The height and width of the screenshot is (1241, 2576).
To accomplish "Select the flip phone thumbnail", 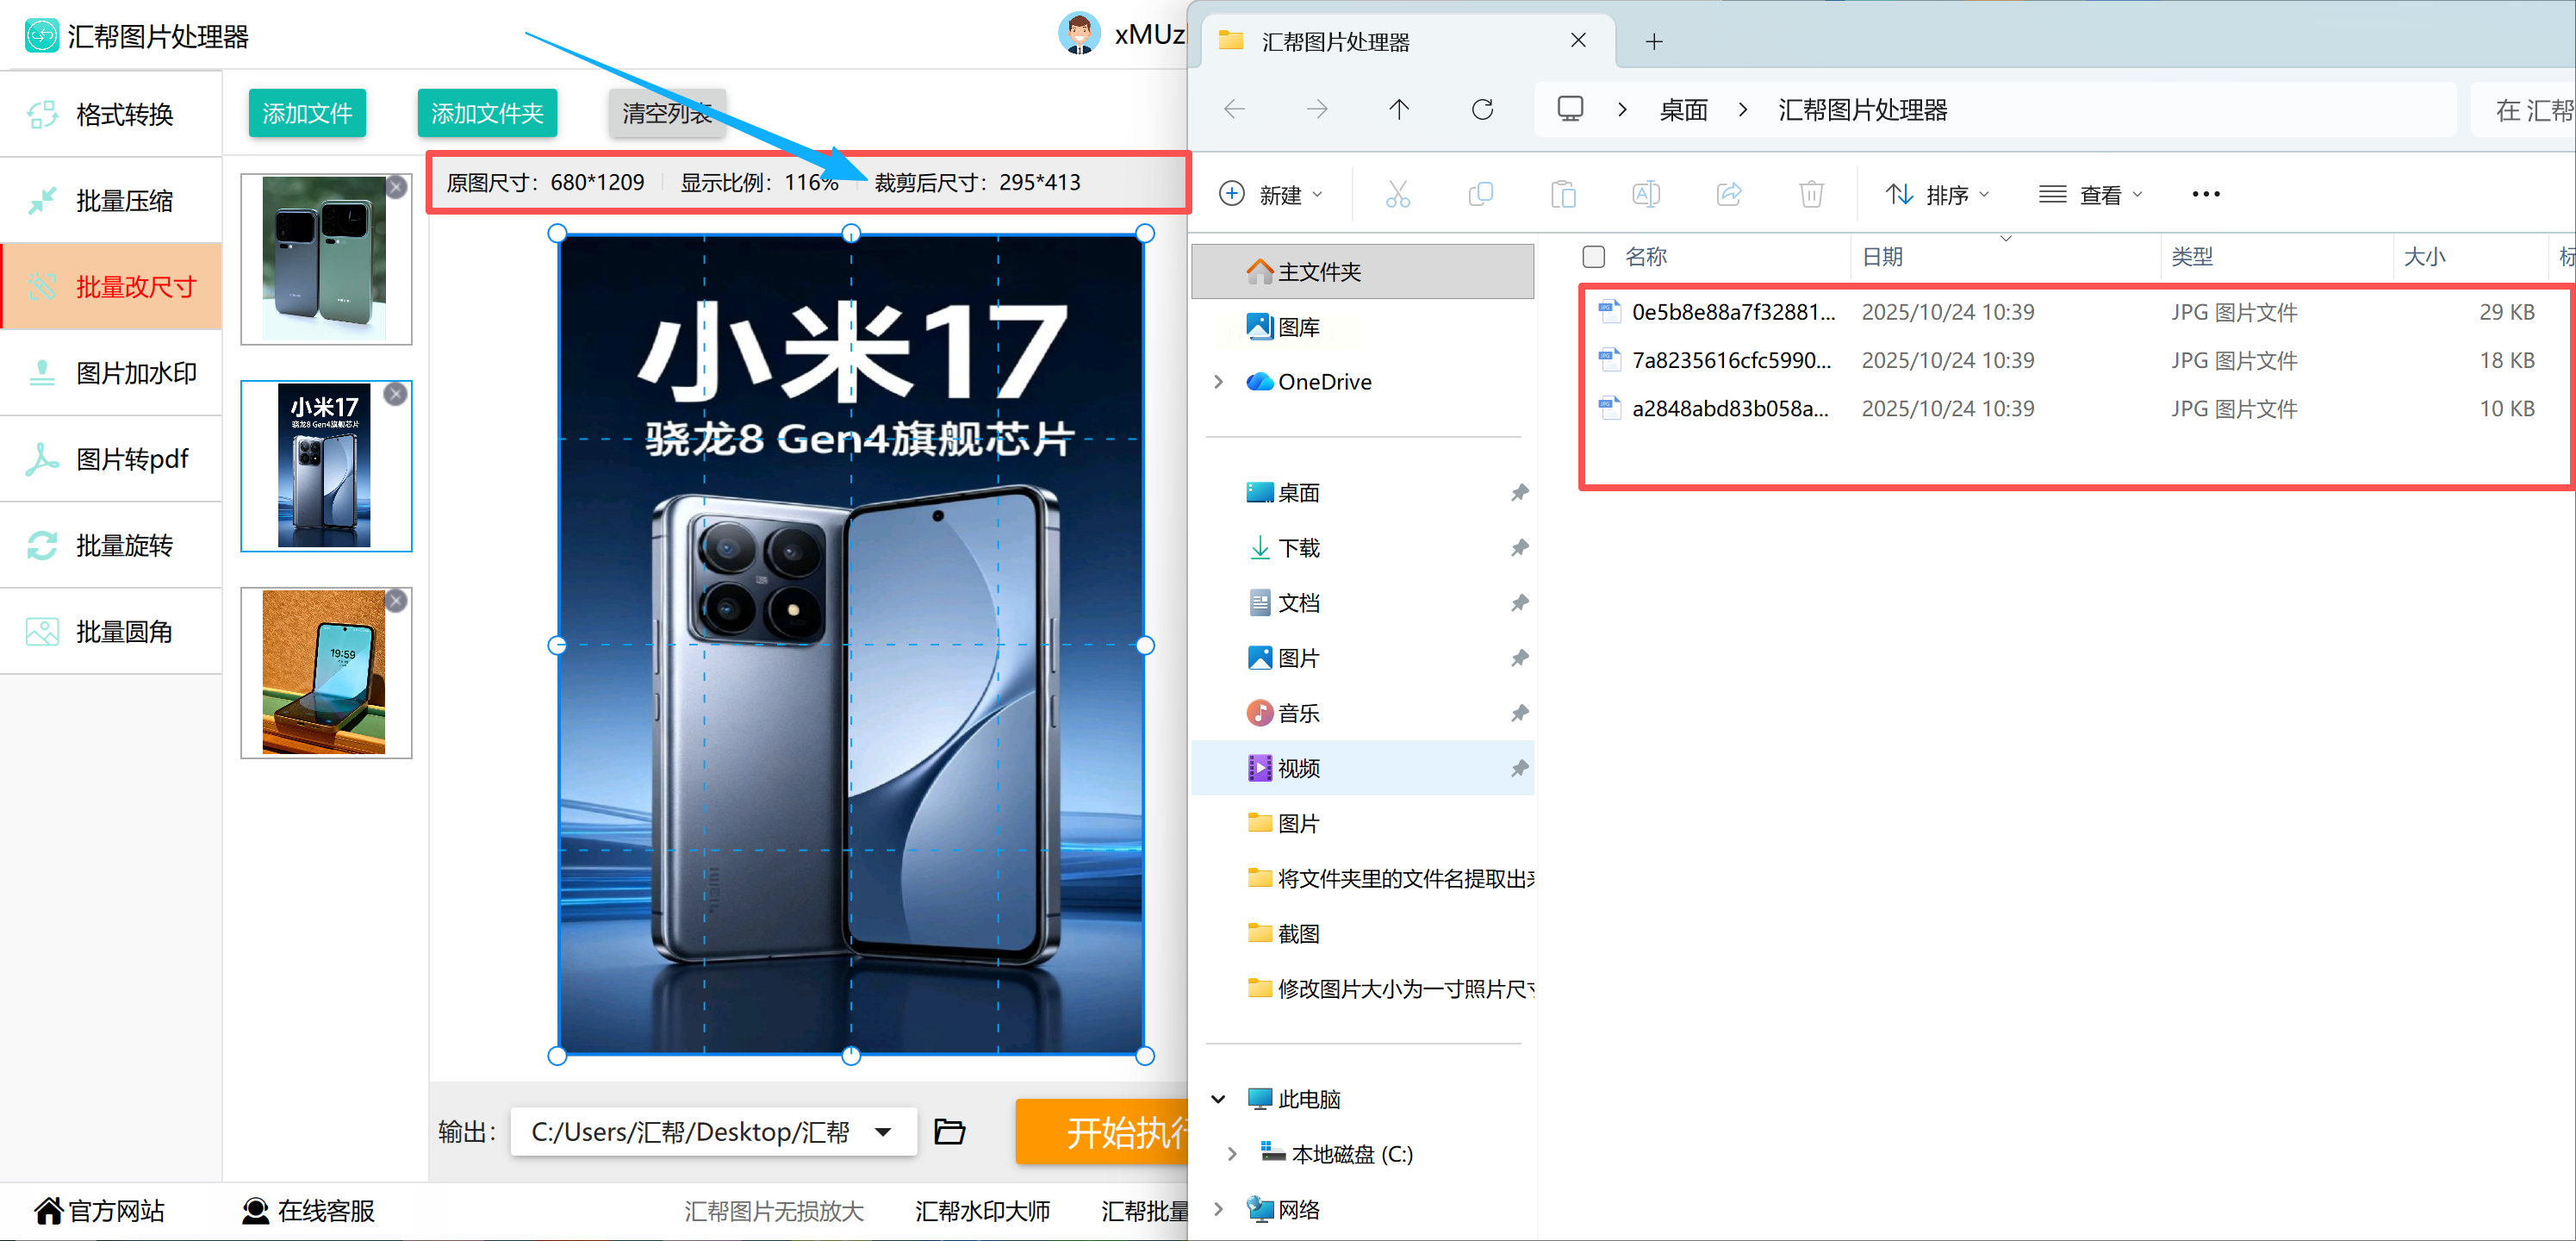I will pos(324,672).
